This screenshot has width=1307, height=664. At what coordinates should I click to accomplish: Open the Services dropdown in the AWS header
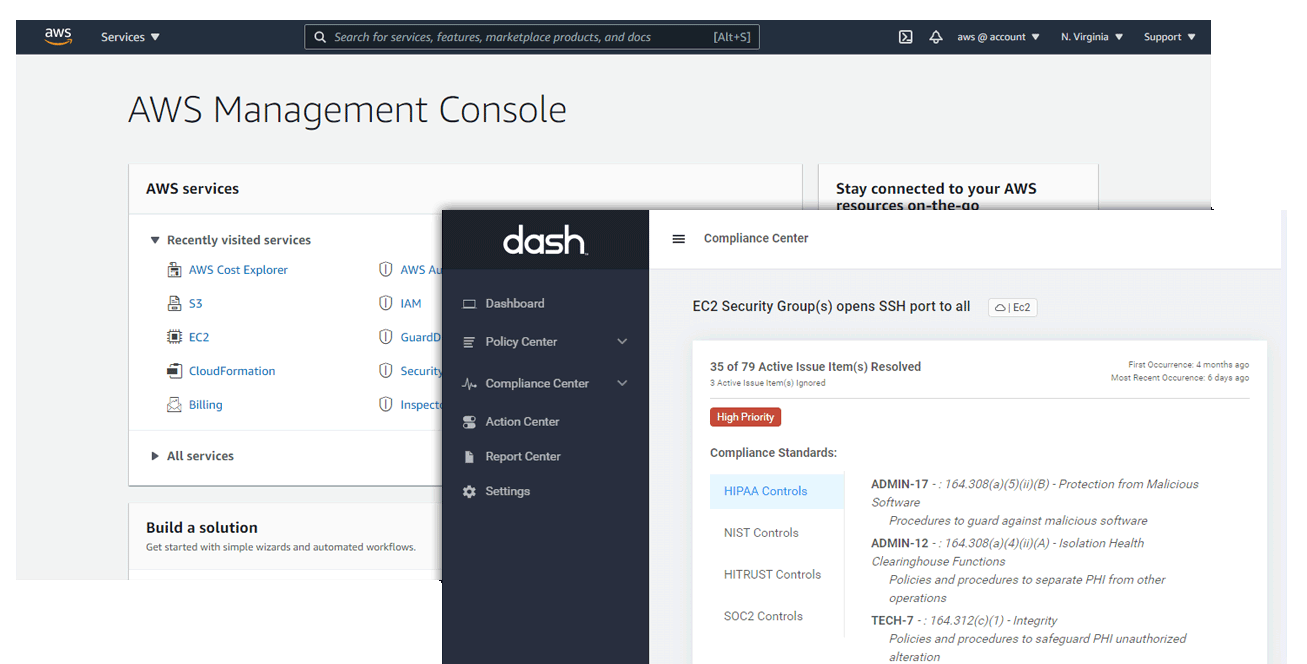(130, 37)
